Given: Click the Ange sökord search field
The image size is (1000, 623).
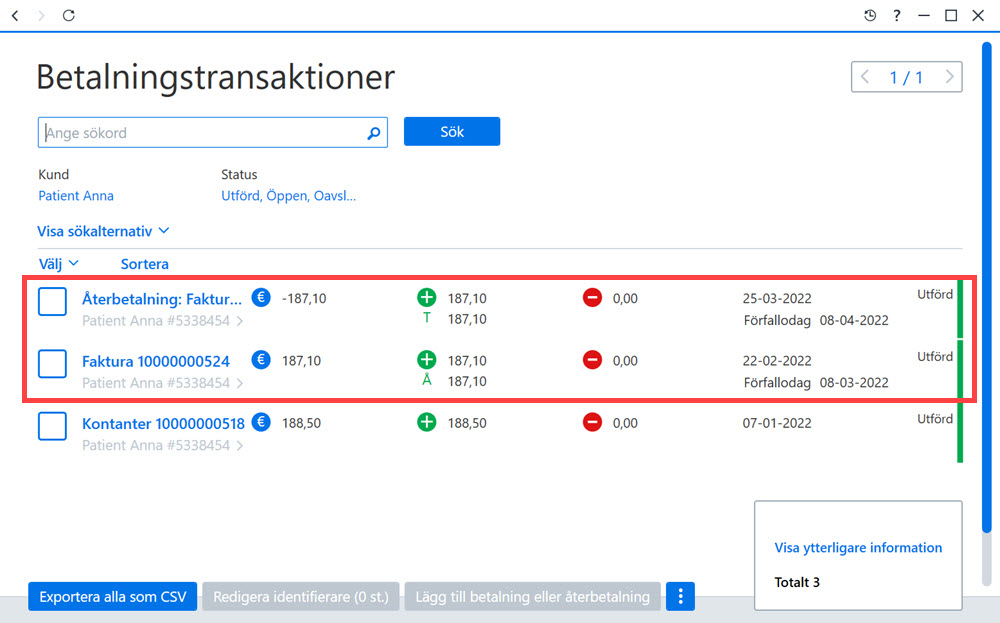Looking at the screenshot, I should coord(204,133).
